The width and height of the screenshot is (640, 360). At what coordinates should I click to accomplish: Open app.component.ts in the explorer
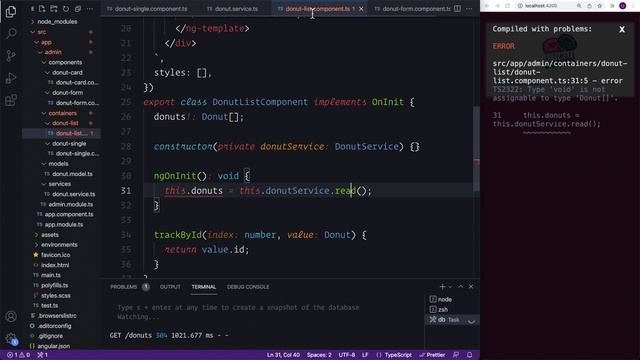tap(69, 214)
